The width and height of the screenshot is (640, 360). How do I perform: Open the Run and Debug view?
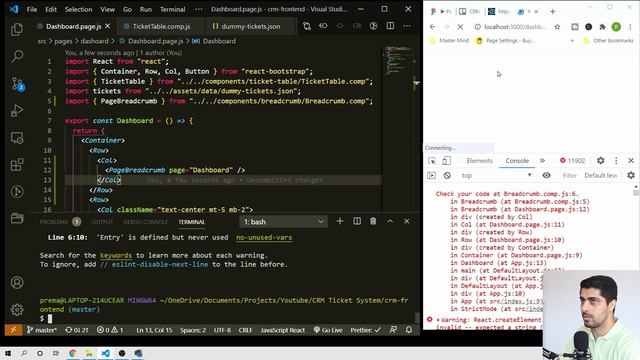[x=17, y=111]
